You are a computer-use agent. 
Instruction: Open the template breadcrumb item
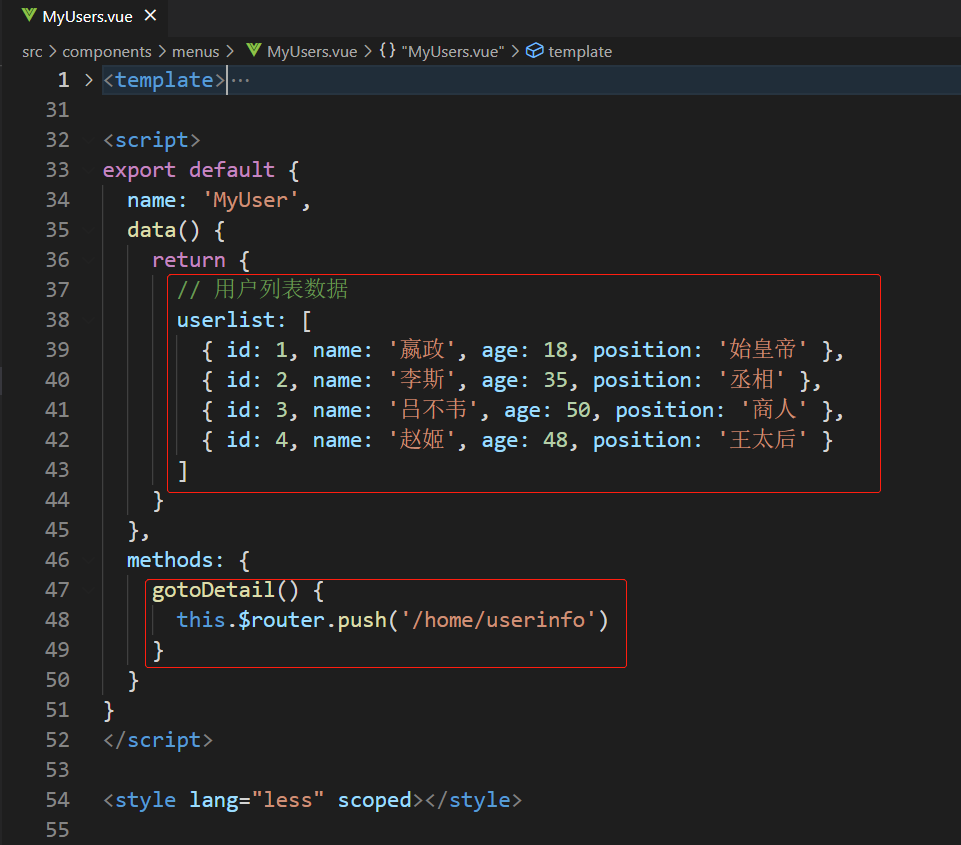click(580, 51)
